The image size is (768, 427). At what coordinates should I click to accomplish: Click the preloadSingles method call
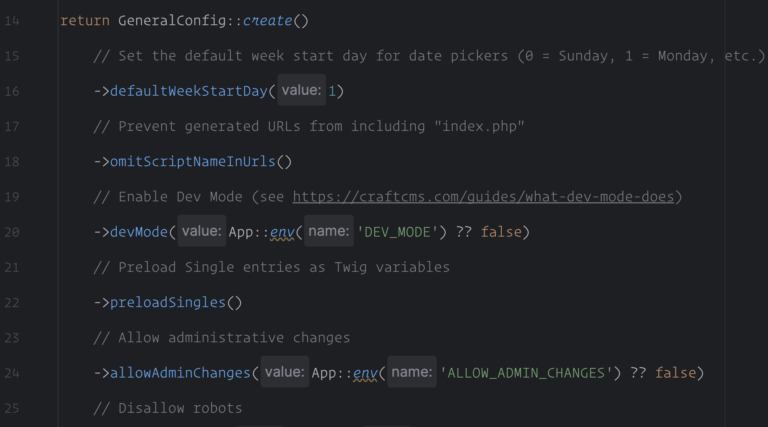[168, 302]
